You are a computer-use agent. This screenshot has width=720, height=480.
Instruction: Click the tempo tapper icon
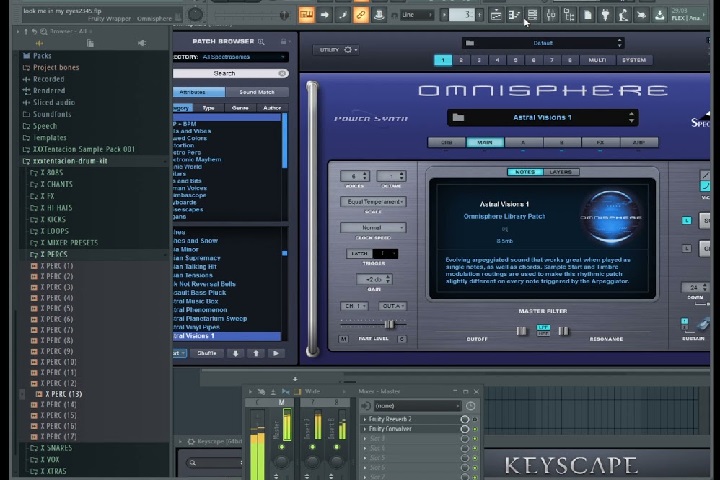[623, 15]
